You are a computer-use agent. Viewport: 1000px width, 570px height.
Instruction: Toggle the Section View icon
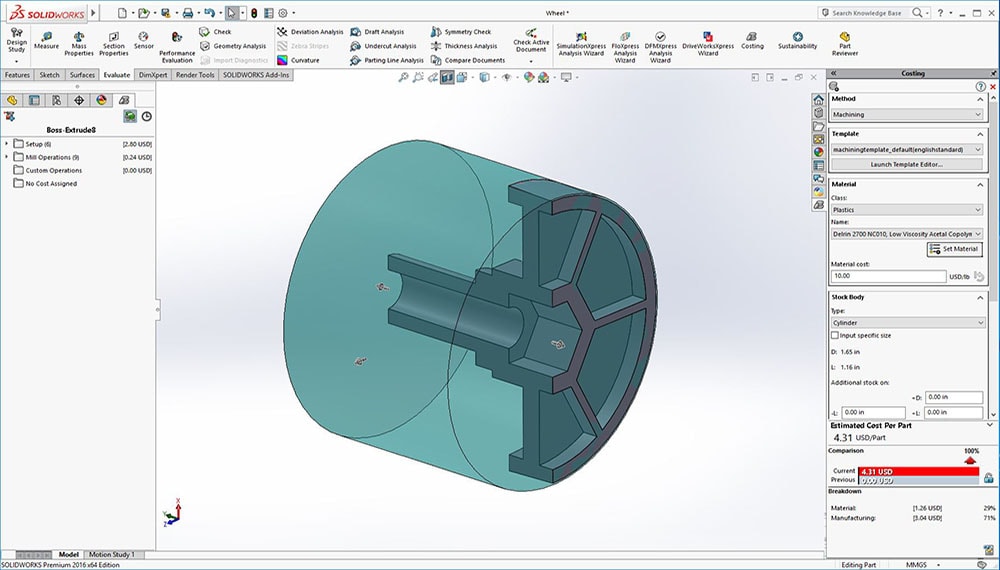(447, 77)
